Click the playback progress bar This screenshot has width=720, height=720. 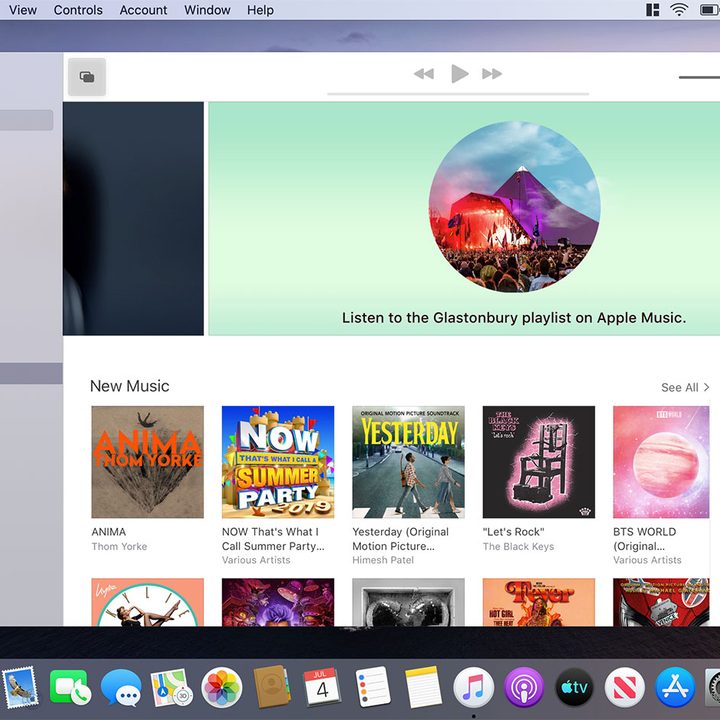[458, 94]
